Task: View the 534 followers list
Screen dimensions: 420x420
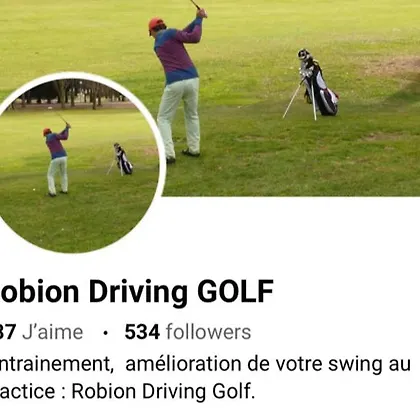Action: [x=188, y=332]
